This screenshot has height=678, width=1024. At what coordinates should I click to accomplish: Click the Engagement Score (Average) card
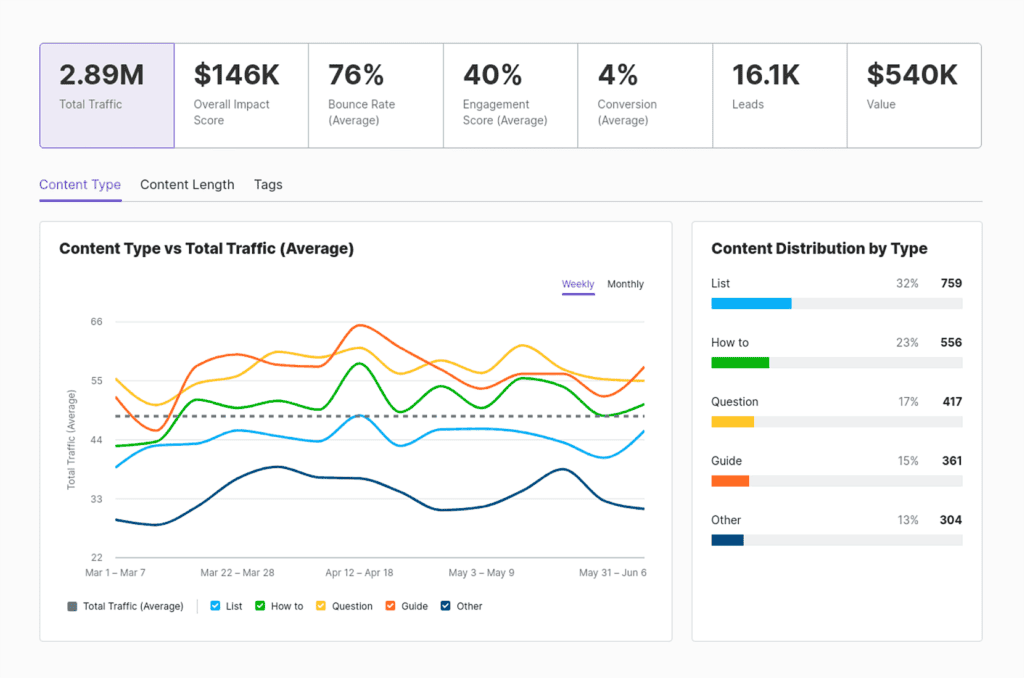click(510, 94)
